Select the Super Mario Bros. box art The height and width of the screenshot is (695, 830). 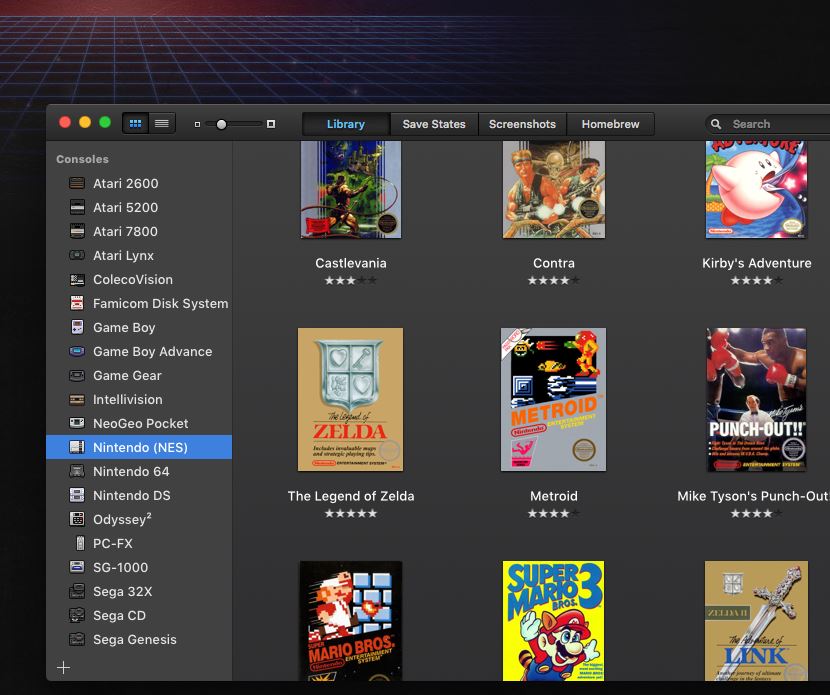pyautogui.click(x=351, y=621)
